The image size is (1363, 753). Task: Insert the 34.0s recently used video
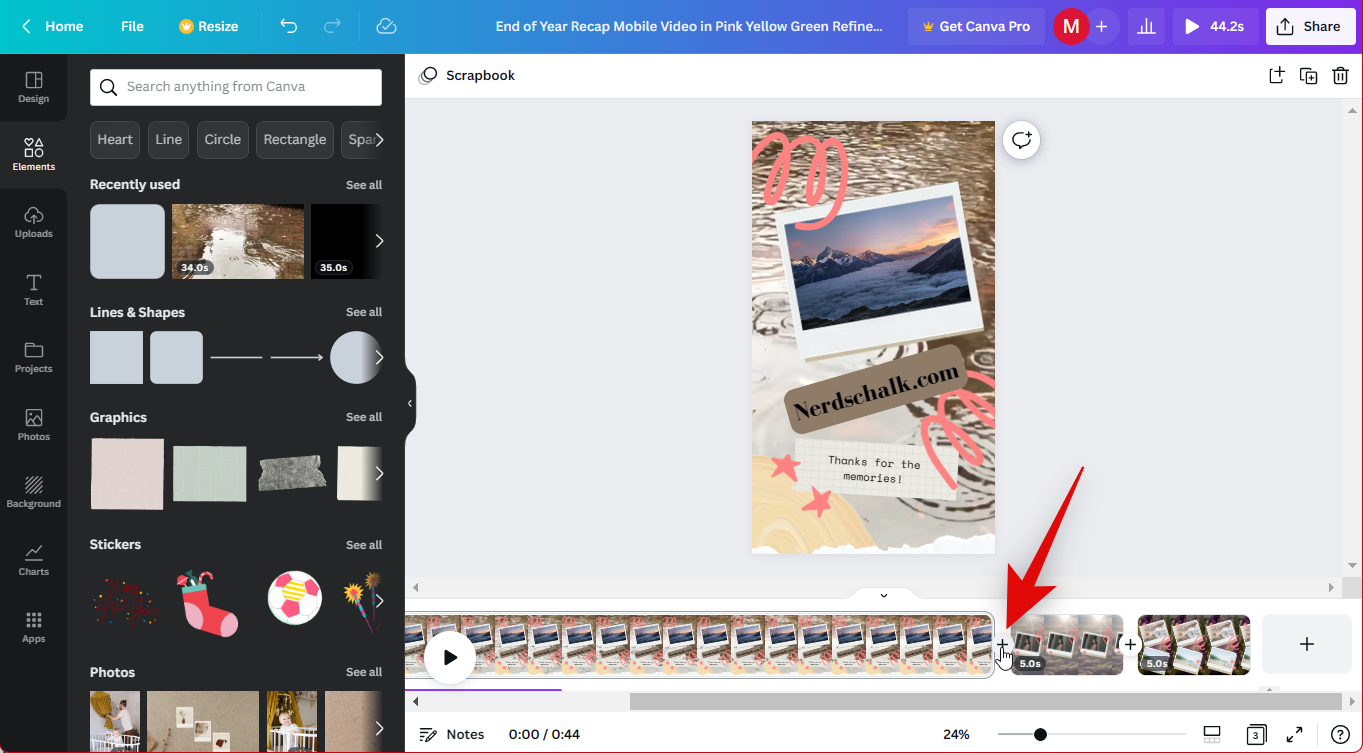coord(238,241)
